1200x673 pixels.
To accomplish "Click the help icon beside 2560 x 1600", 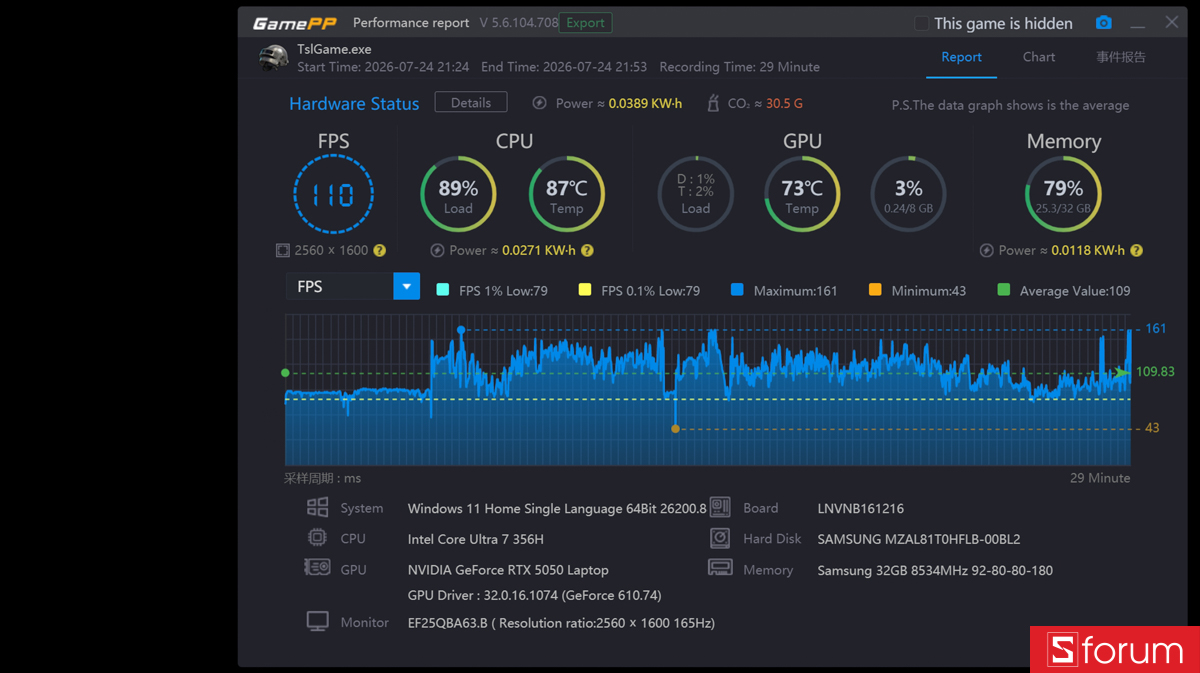I will [x=380, y=251].
